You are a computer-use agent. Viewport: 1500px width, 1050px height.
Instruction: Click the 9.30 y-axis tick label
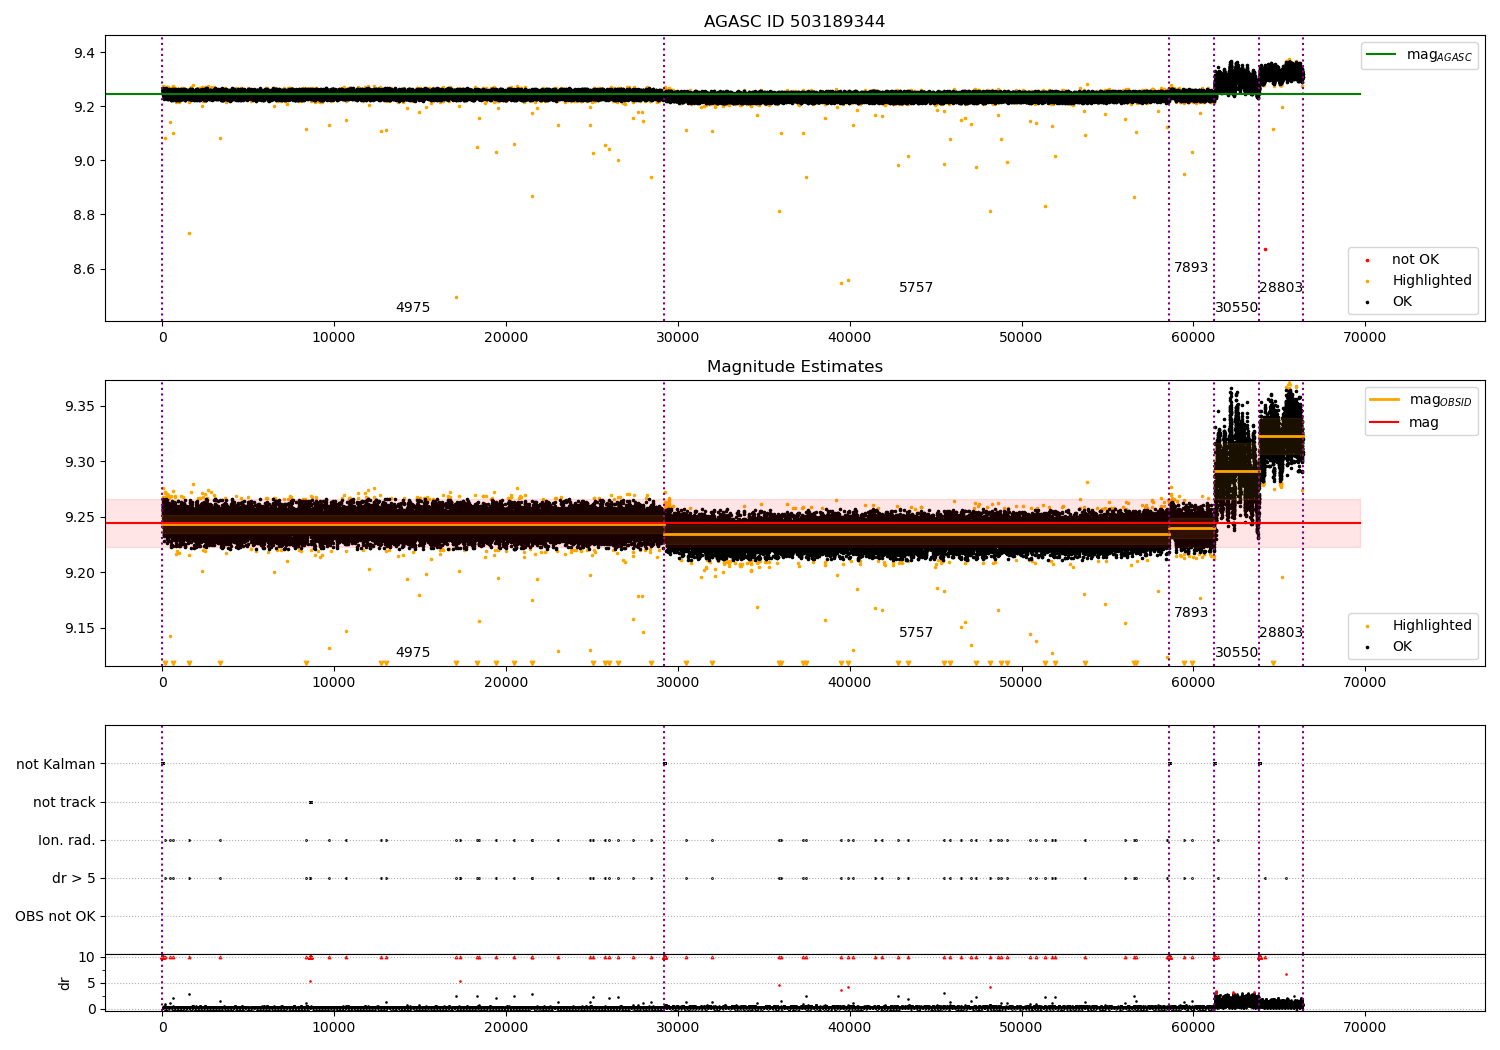(80, 462)
